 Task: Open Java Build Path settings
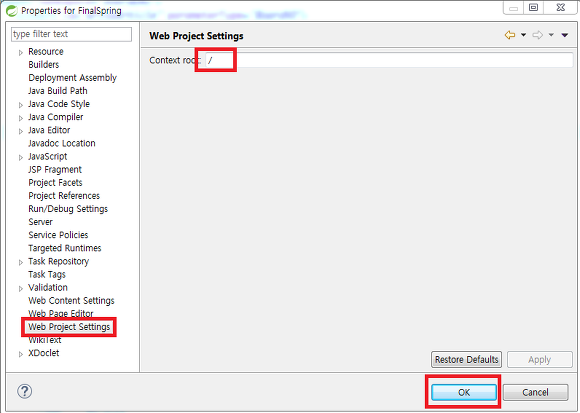[58, 91]
